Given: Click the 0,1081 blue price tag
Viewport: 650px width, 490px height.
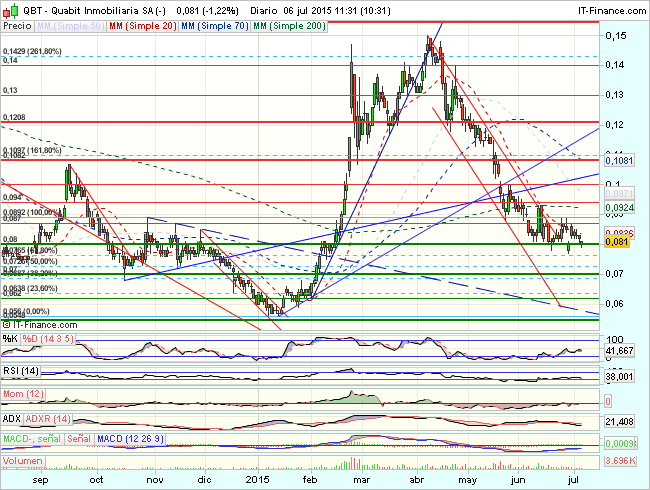Looking at the screenshot, I should tap(619, 160).
